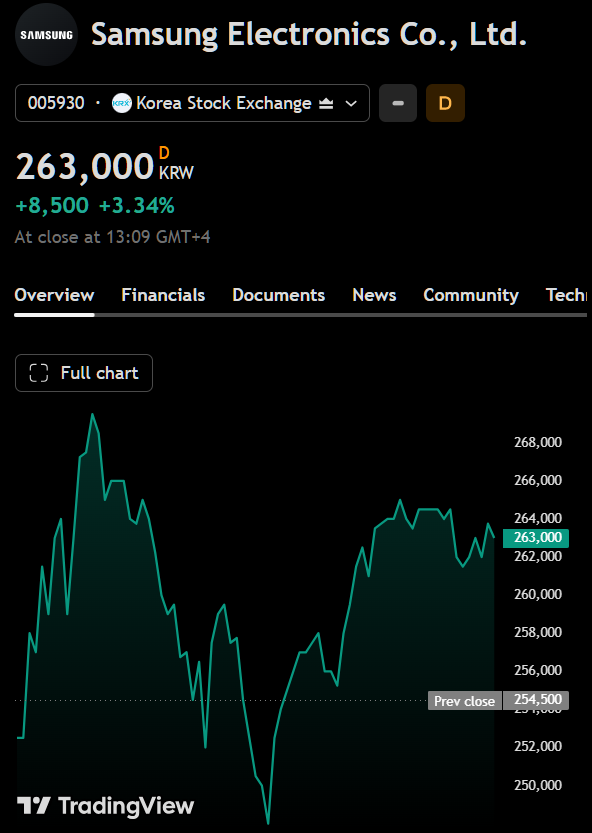Click the 260,000 axis label
Screen dimensions: 592x833
point(538,594)
